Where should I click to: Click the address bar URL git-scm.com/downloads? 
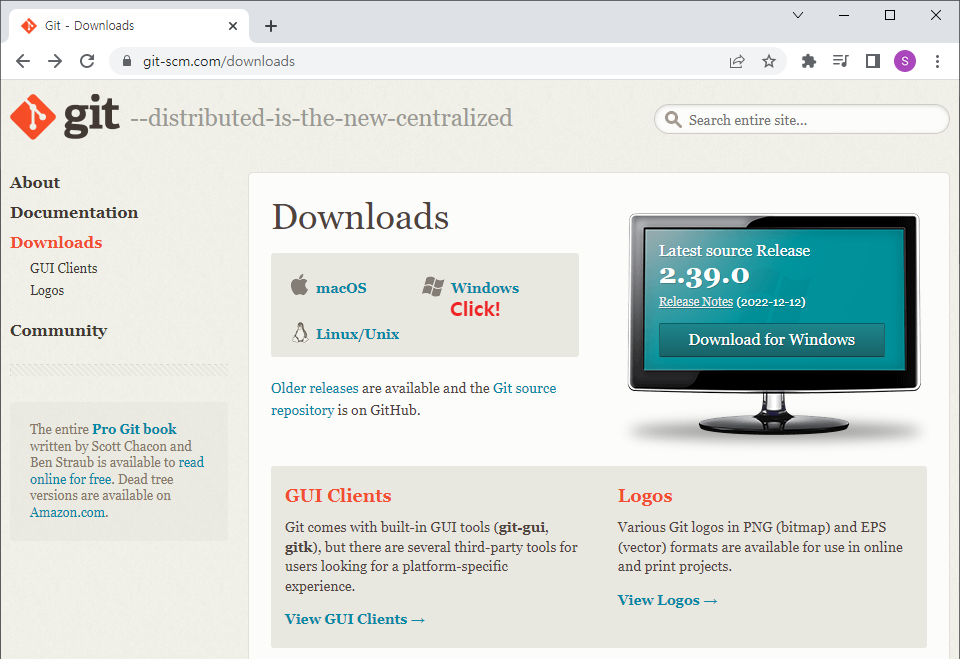219,61
